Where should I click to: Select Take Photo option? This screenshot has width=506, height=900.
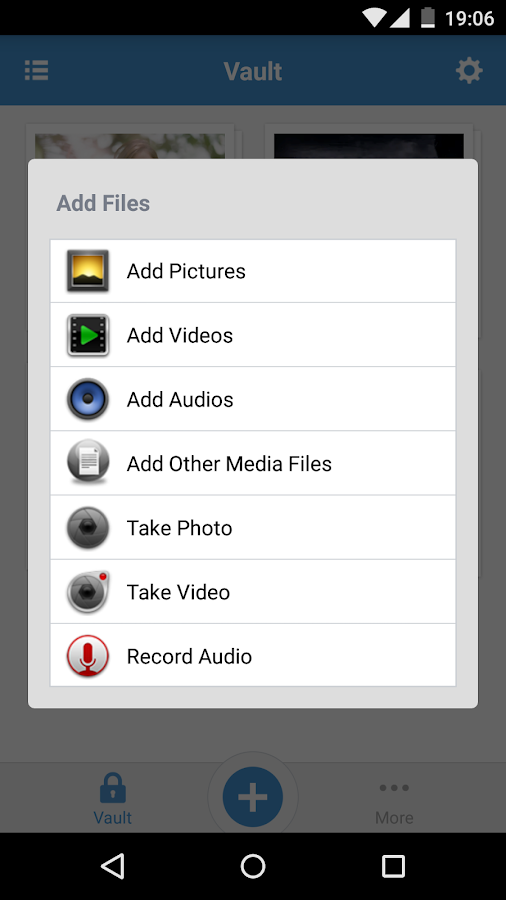click(x=253, y=527)
